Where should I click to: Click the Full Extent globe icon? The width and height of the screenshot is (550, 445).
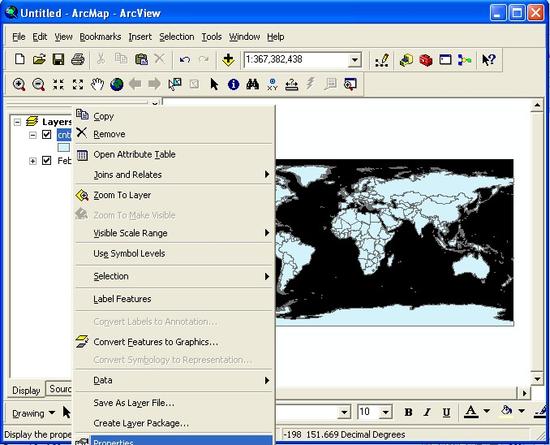pos(117,85)
